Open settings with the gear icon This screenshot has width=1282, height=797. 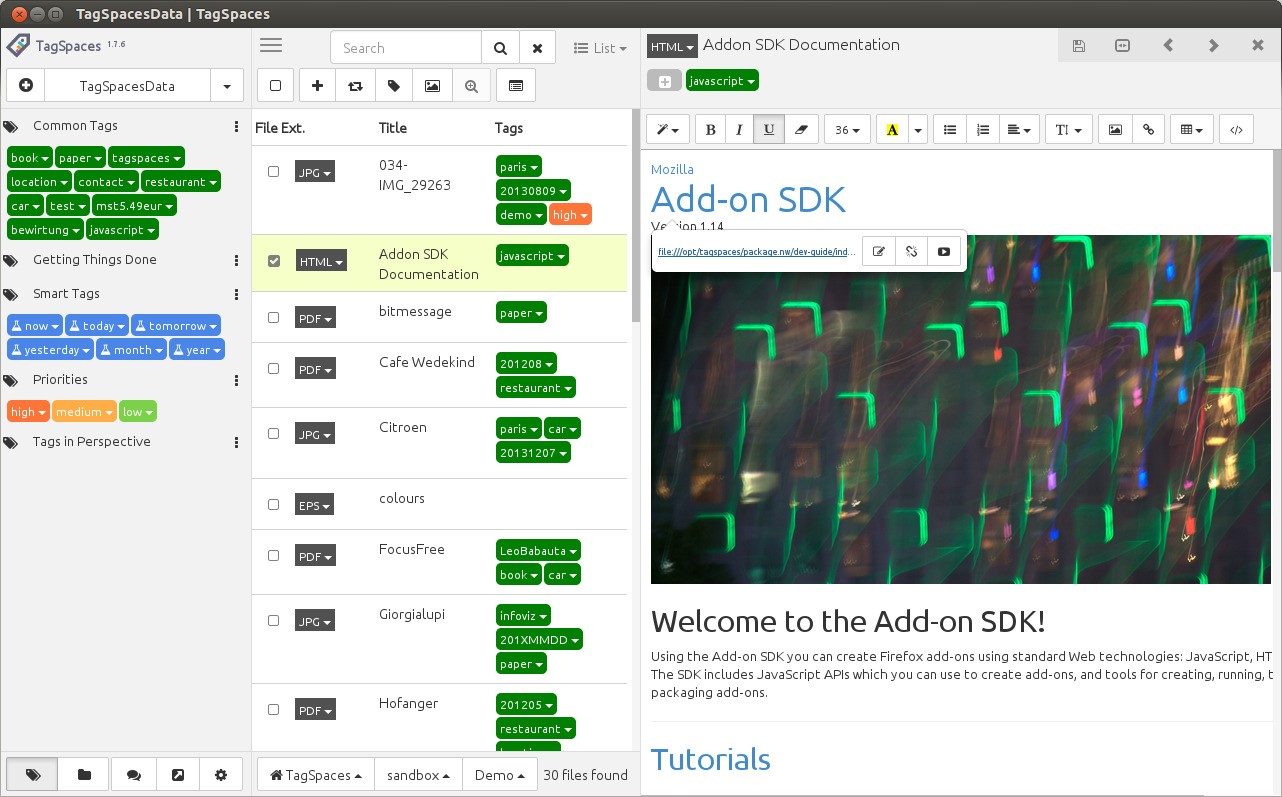(x=221, y=775)
